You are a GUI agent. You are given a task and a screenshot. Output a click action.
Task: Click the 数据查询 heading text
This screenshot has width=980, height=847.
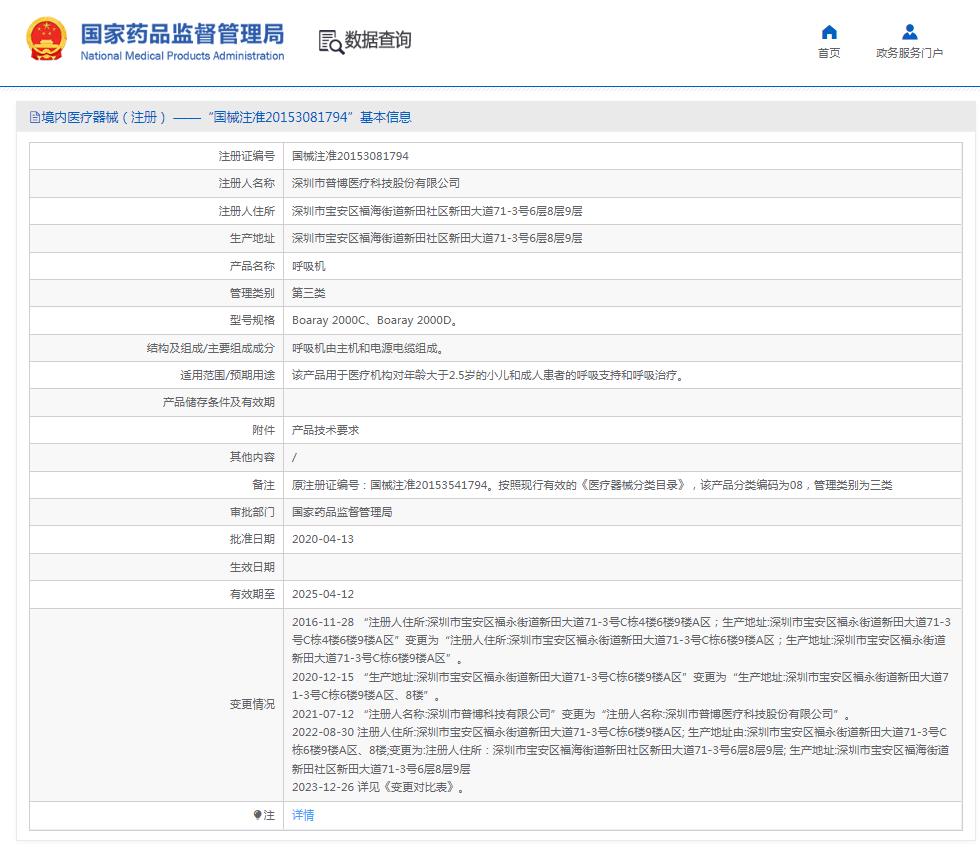tap(378, 40)
